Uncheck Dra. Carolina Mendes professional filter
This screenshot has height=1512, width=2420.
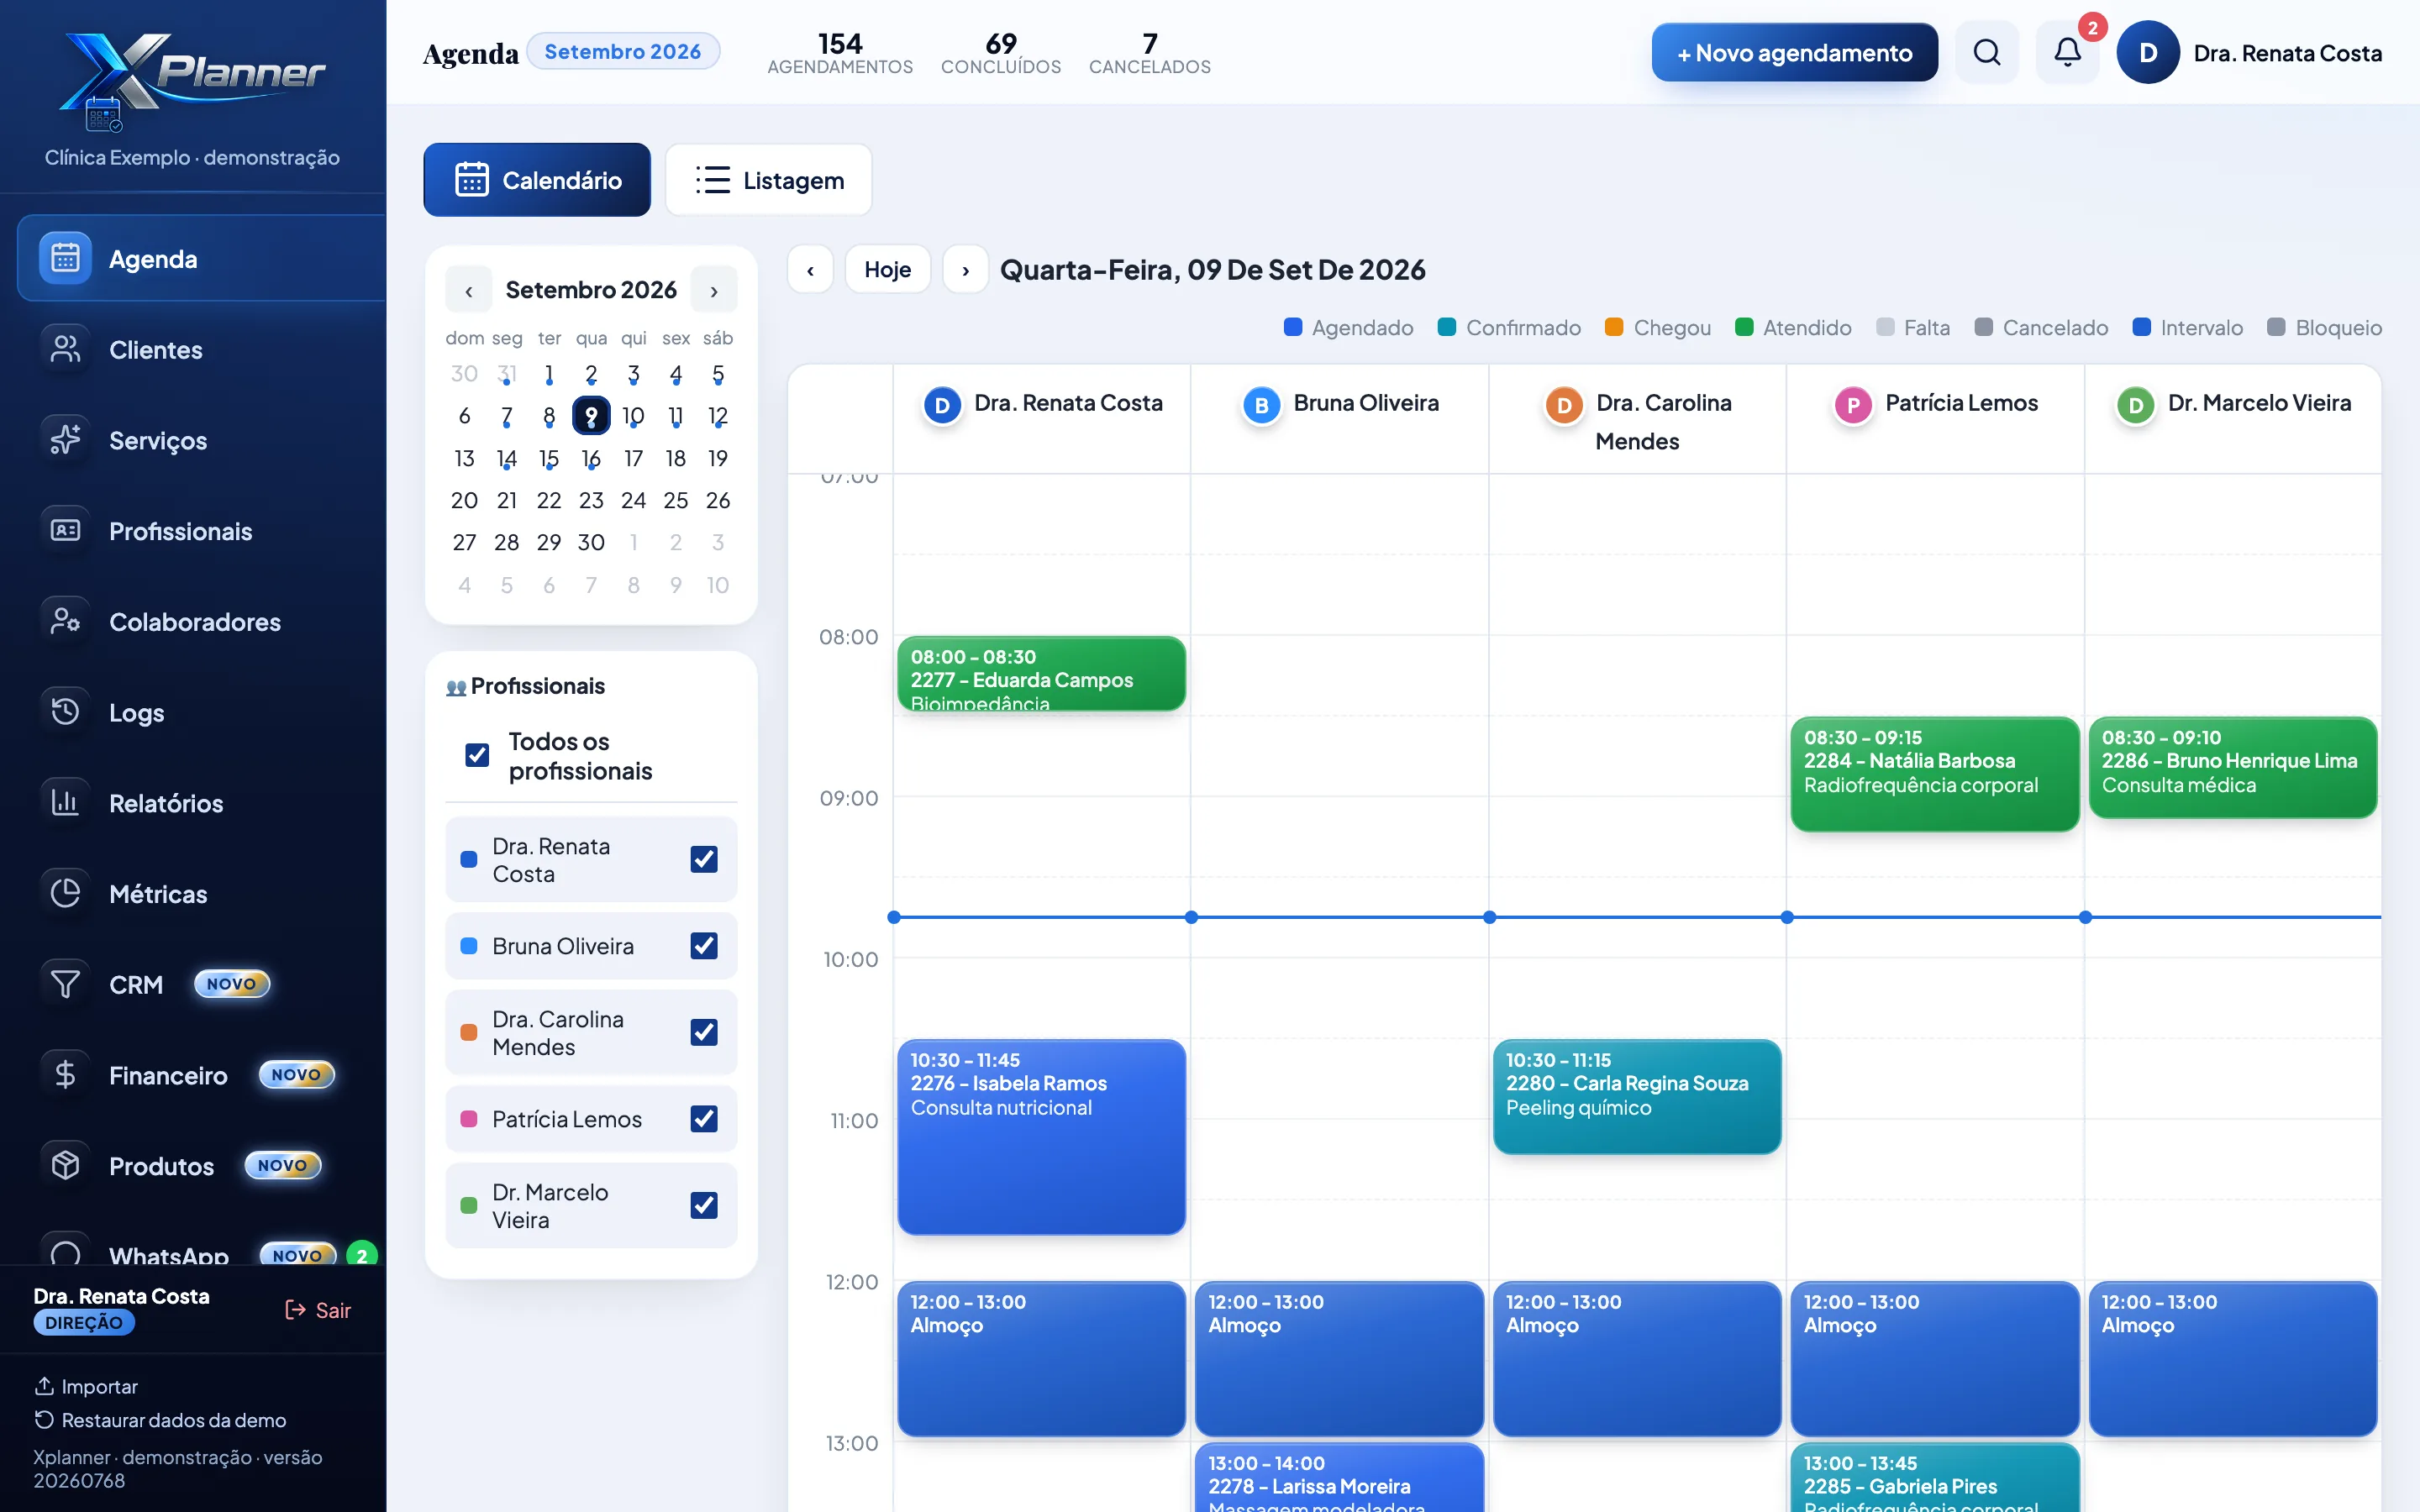tap(704, 1032)
